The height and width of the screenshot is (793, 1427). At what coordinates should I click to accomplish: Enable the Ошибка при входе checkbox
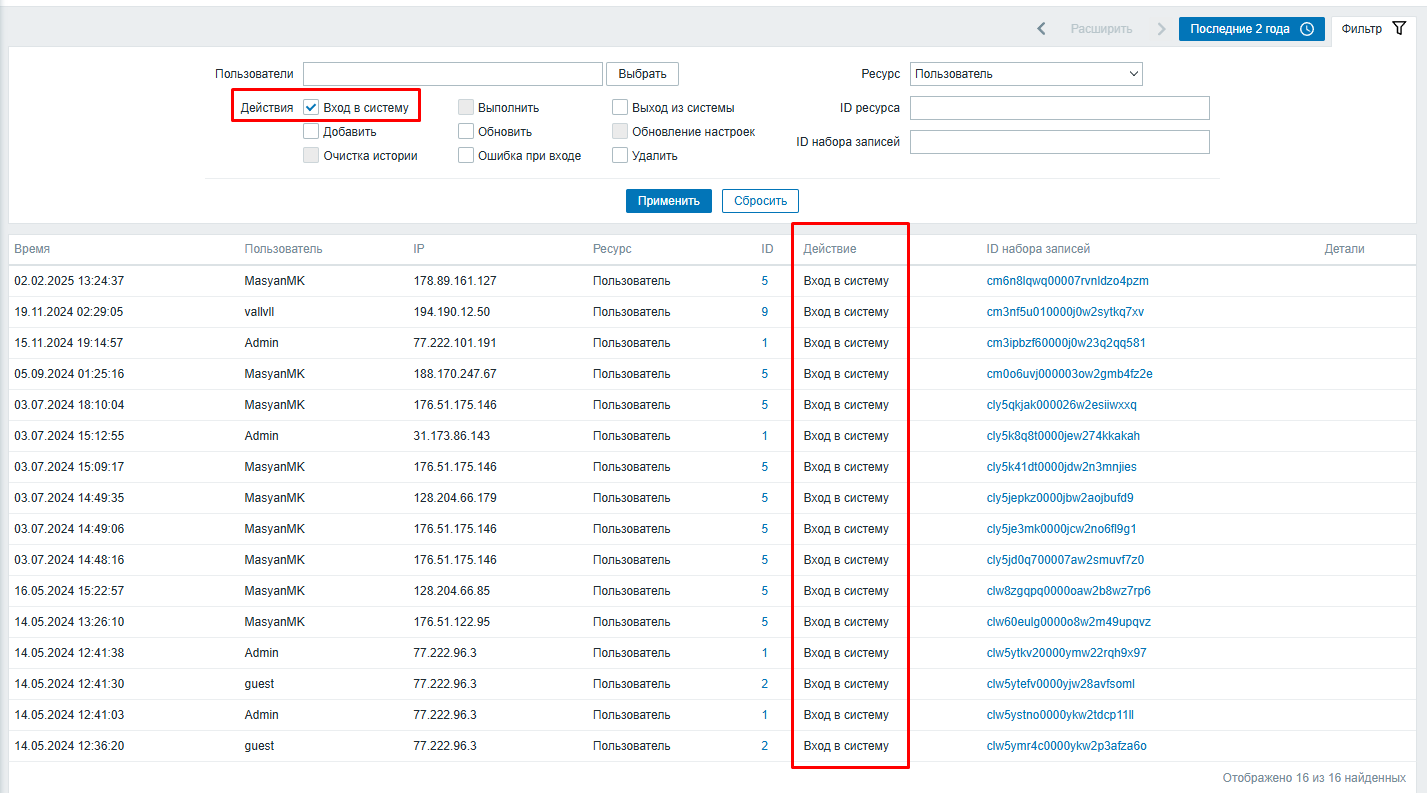tap(466, 155)
